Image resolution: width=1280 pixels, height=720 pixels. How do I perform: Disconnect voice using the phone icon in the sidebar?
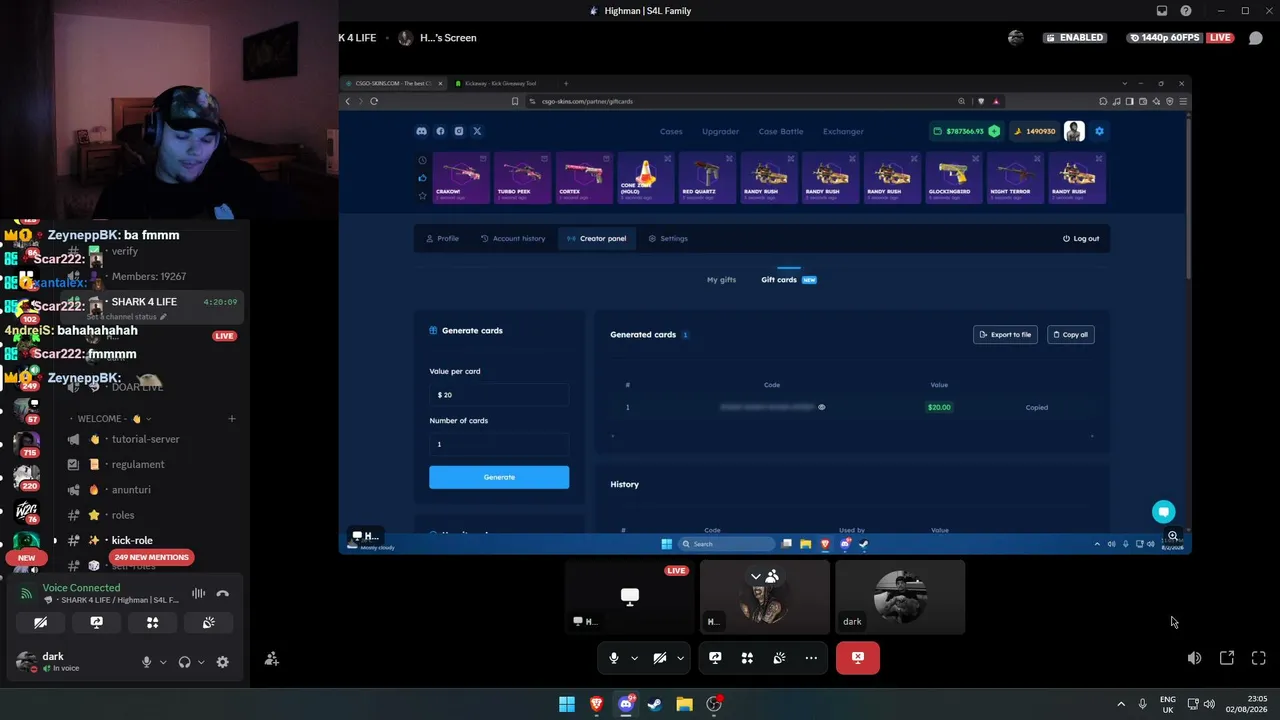point(223,594)
